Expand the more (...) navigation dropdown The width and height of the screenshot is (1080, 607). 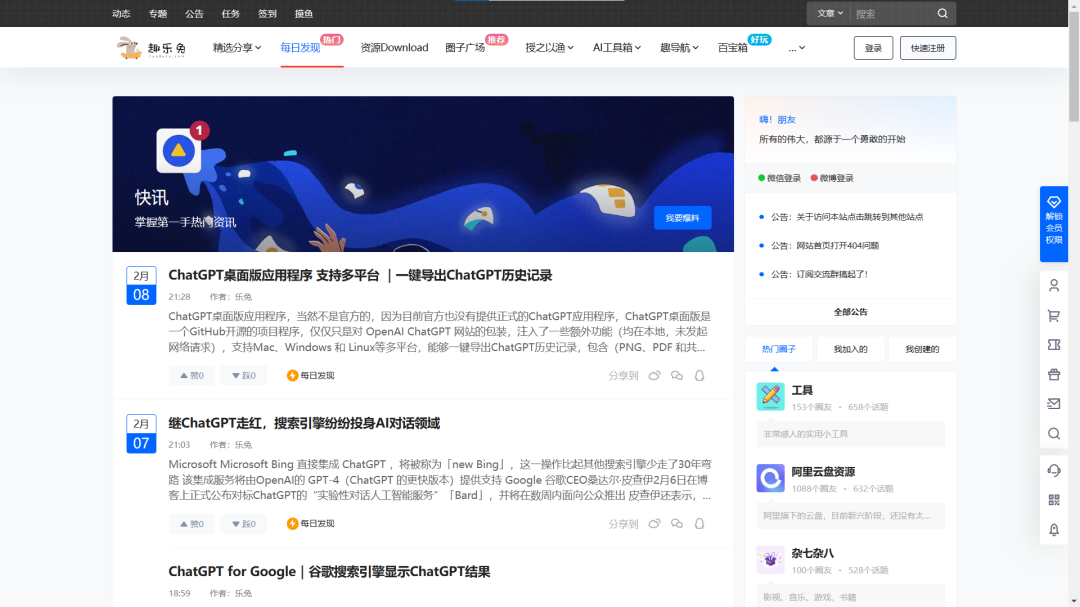pos(796,48)
